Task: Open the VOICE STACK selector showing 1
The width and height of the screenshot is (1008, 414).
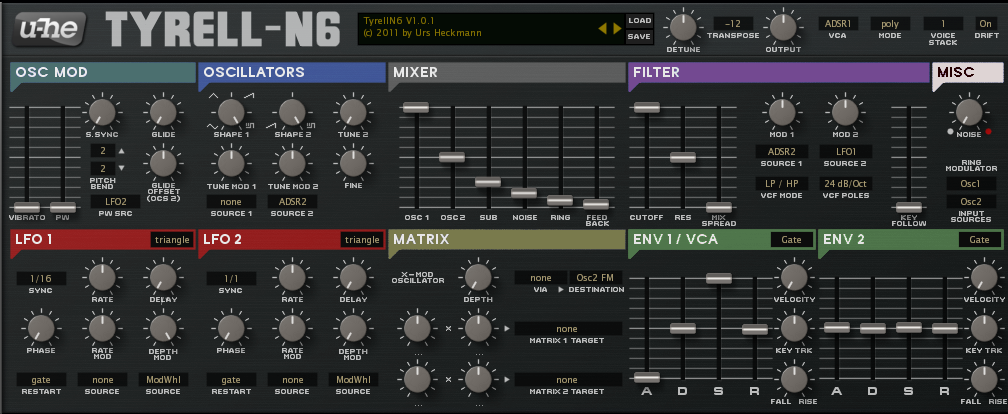Action: pyautogui.click(x=943, y=24)
